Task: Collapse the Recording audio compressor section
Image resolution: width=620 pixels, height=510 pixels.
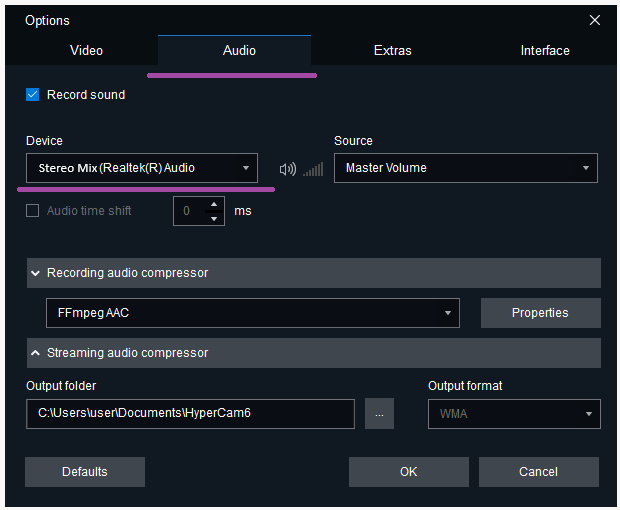Action: 314,273
